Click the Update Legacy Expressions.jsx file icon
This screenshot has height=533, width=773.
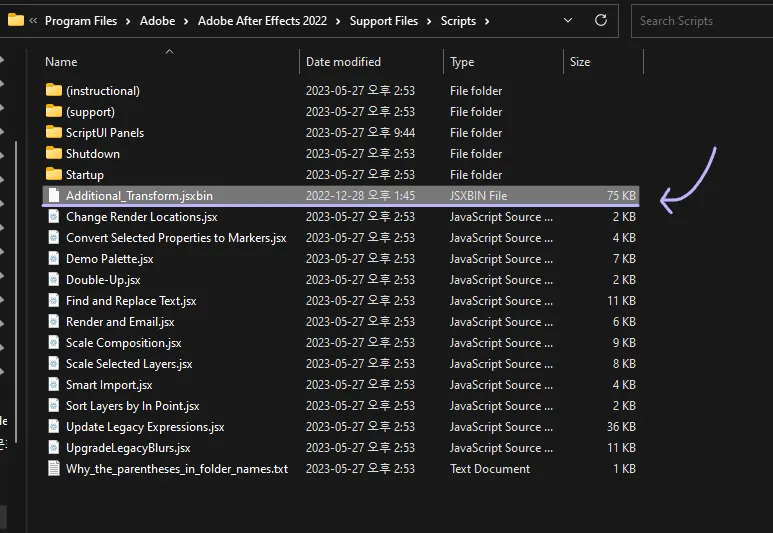pos(54,426)
